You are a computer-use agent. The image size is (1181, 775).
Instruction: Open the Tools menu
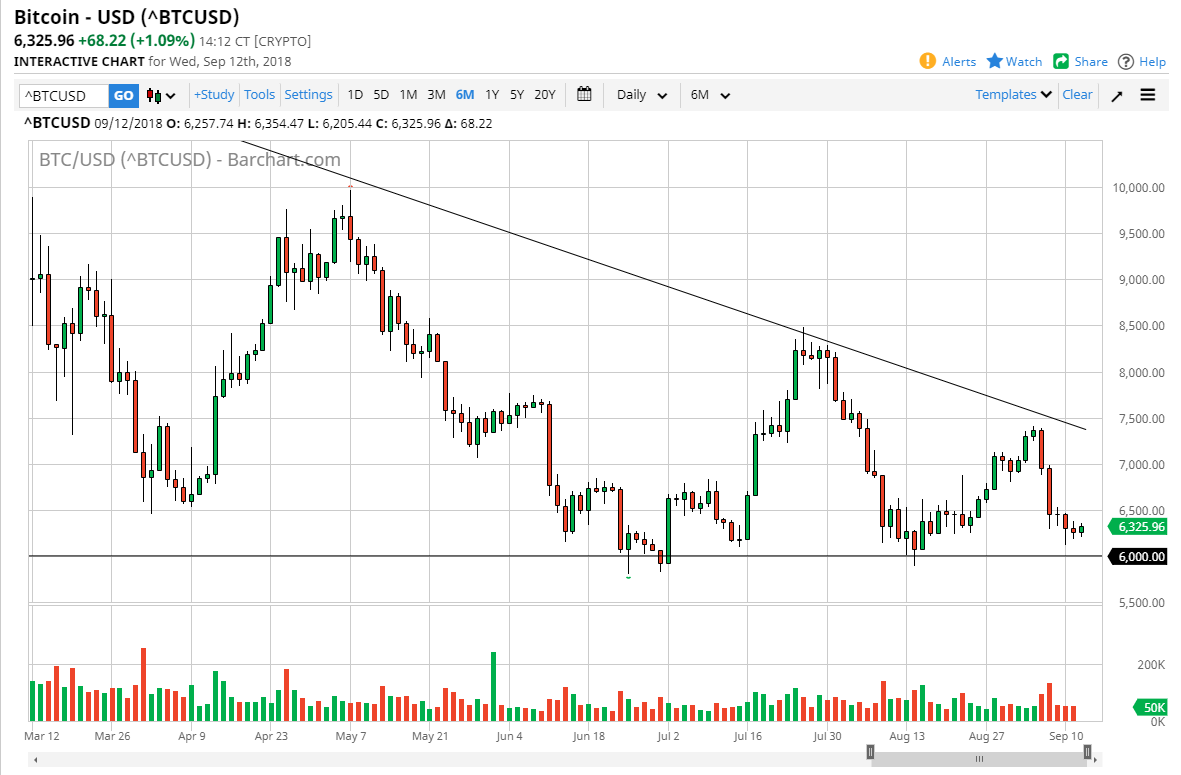coord(259,94)
